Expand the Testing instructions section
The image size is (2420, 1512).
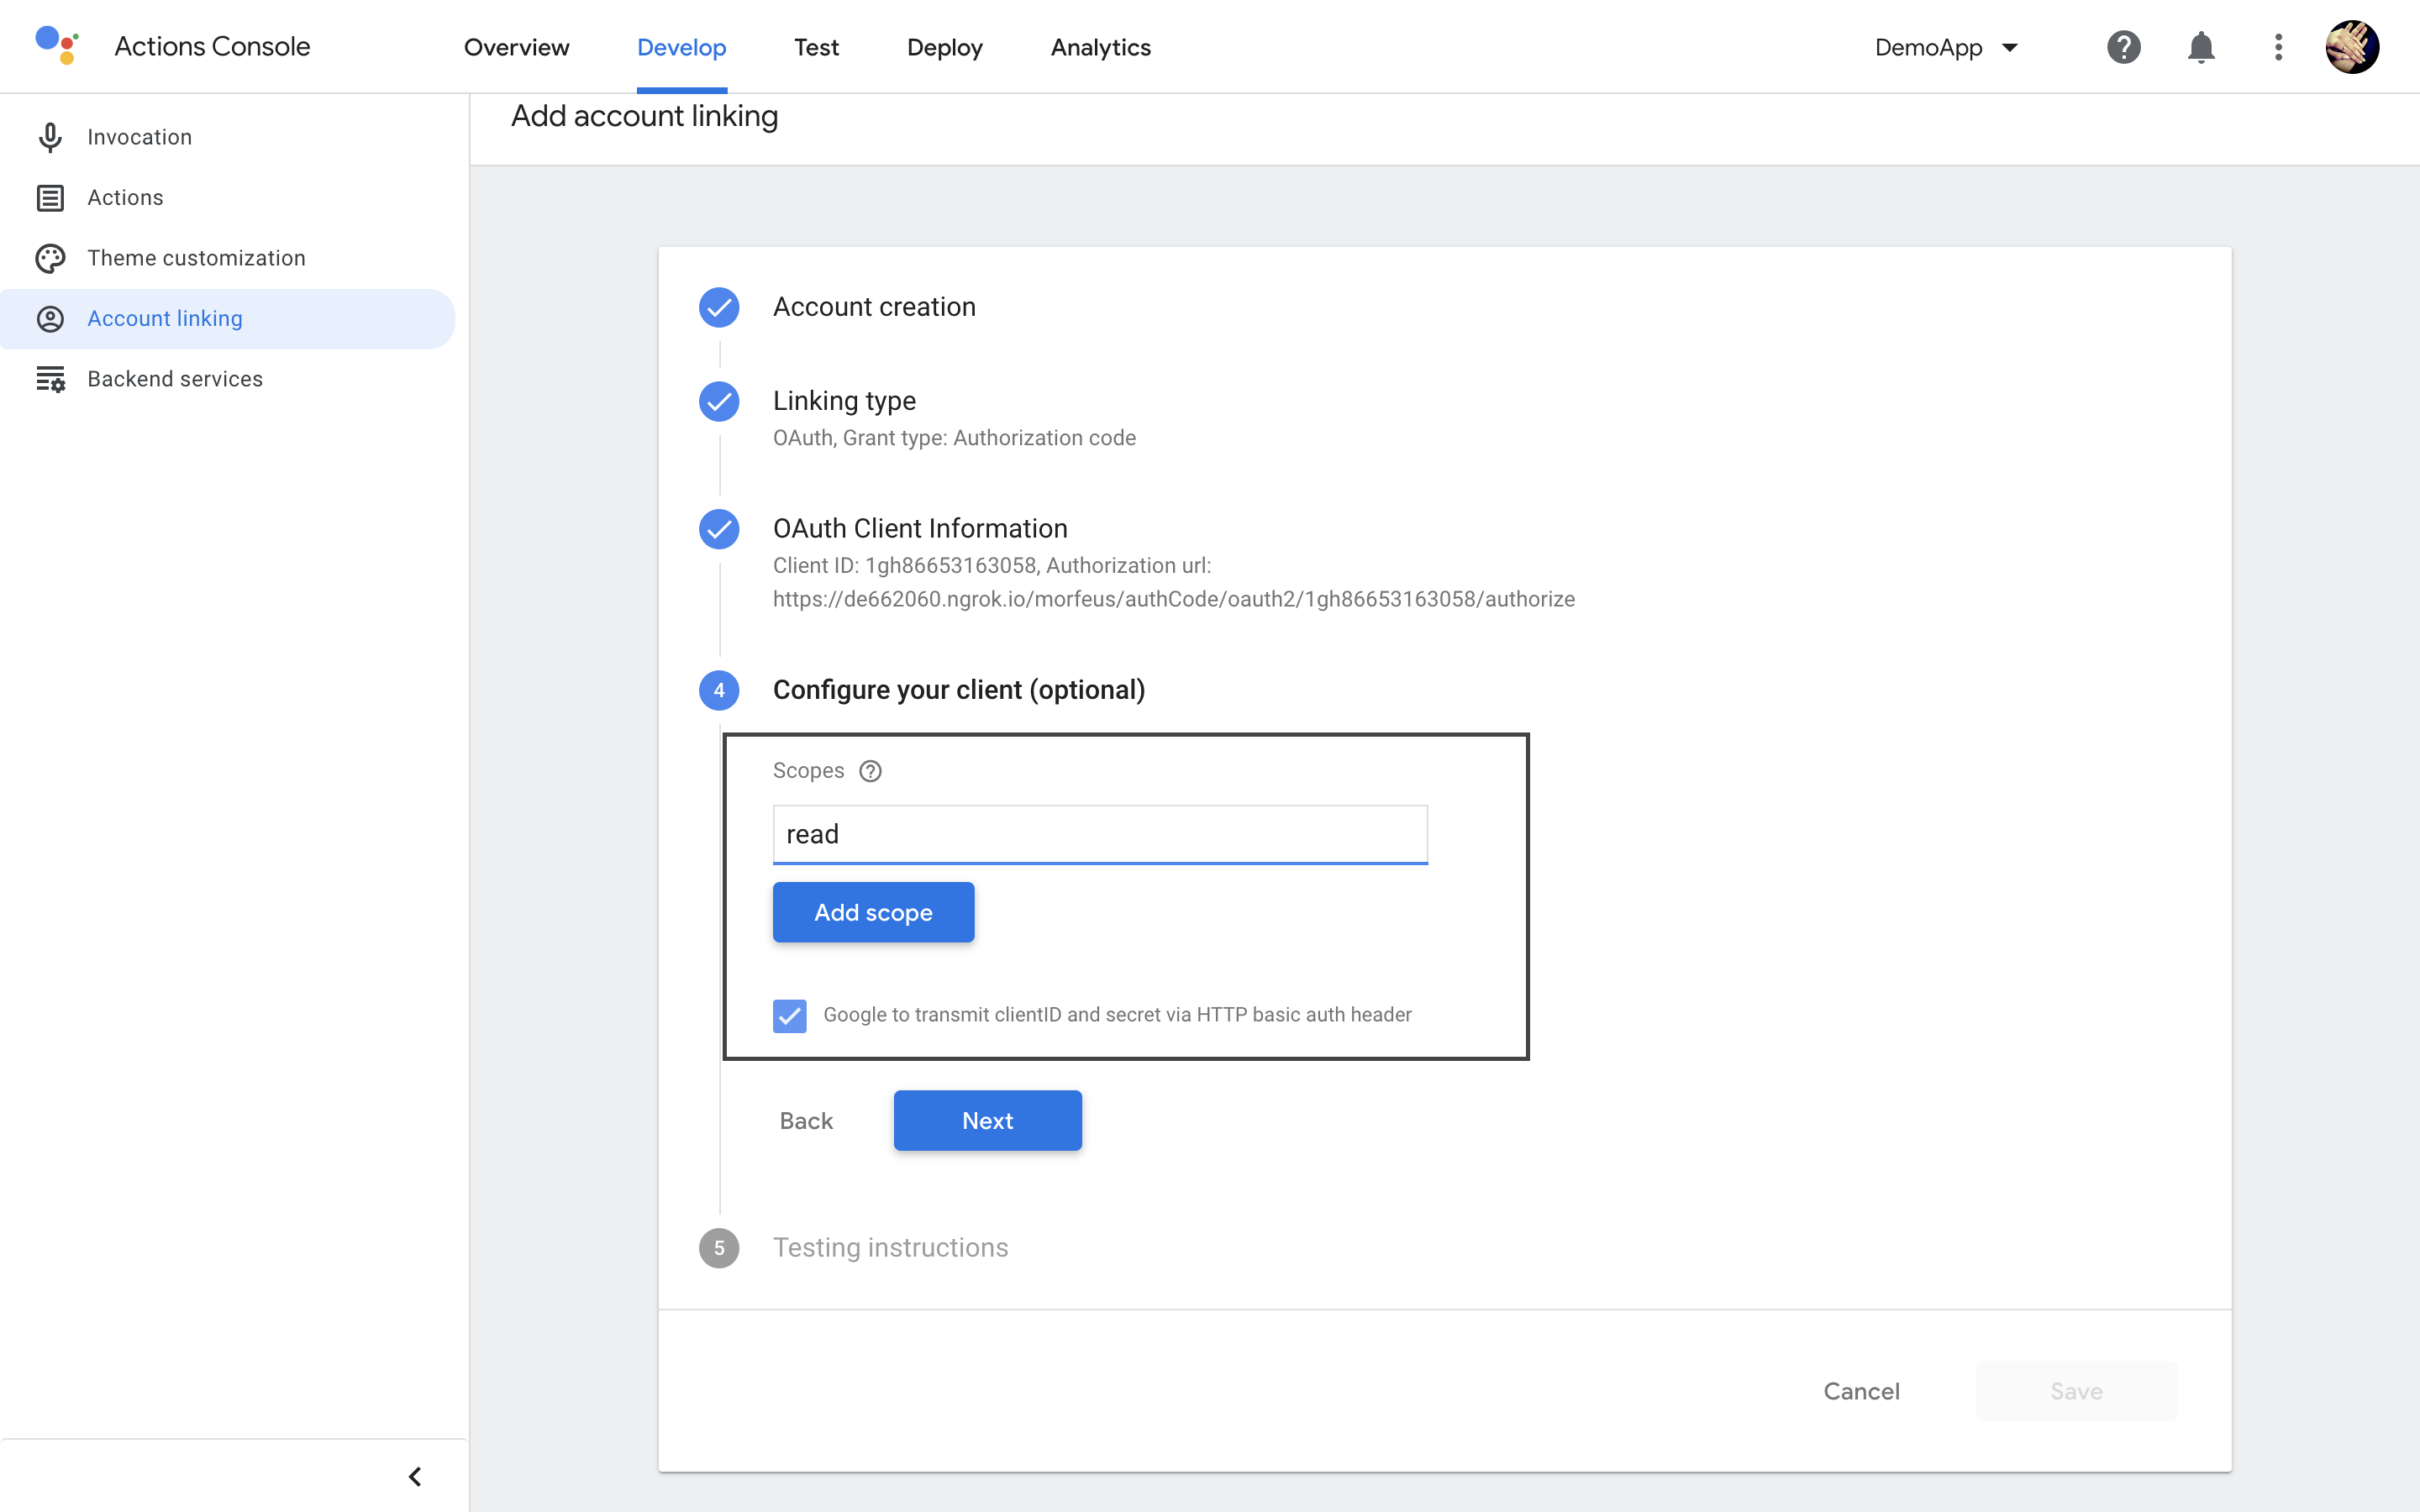pos(891,1247)
